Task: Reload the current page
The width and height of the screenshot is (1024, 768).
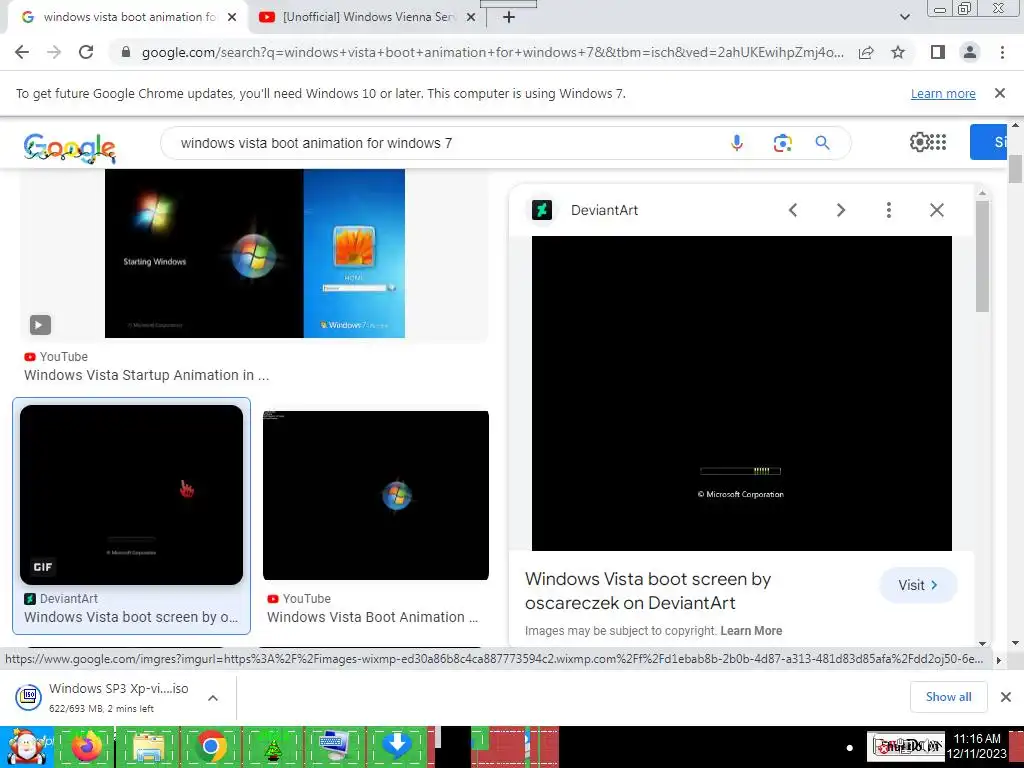Action: pyautogui.click(x=86, y=52)
